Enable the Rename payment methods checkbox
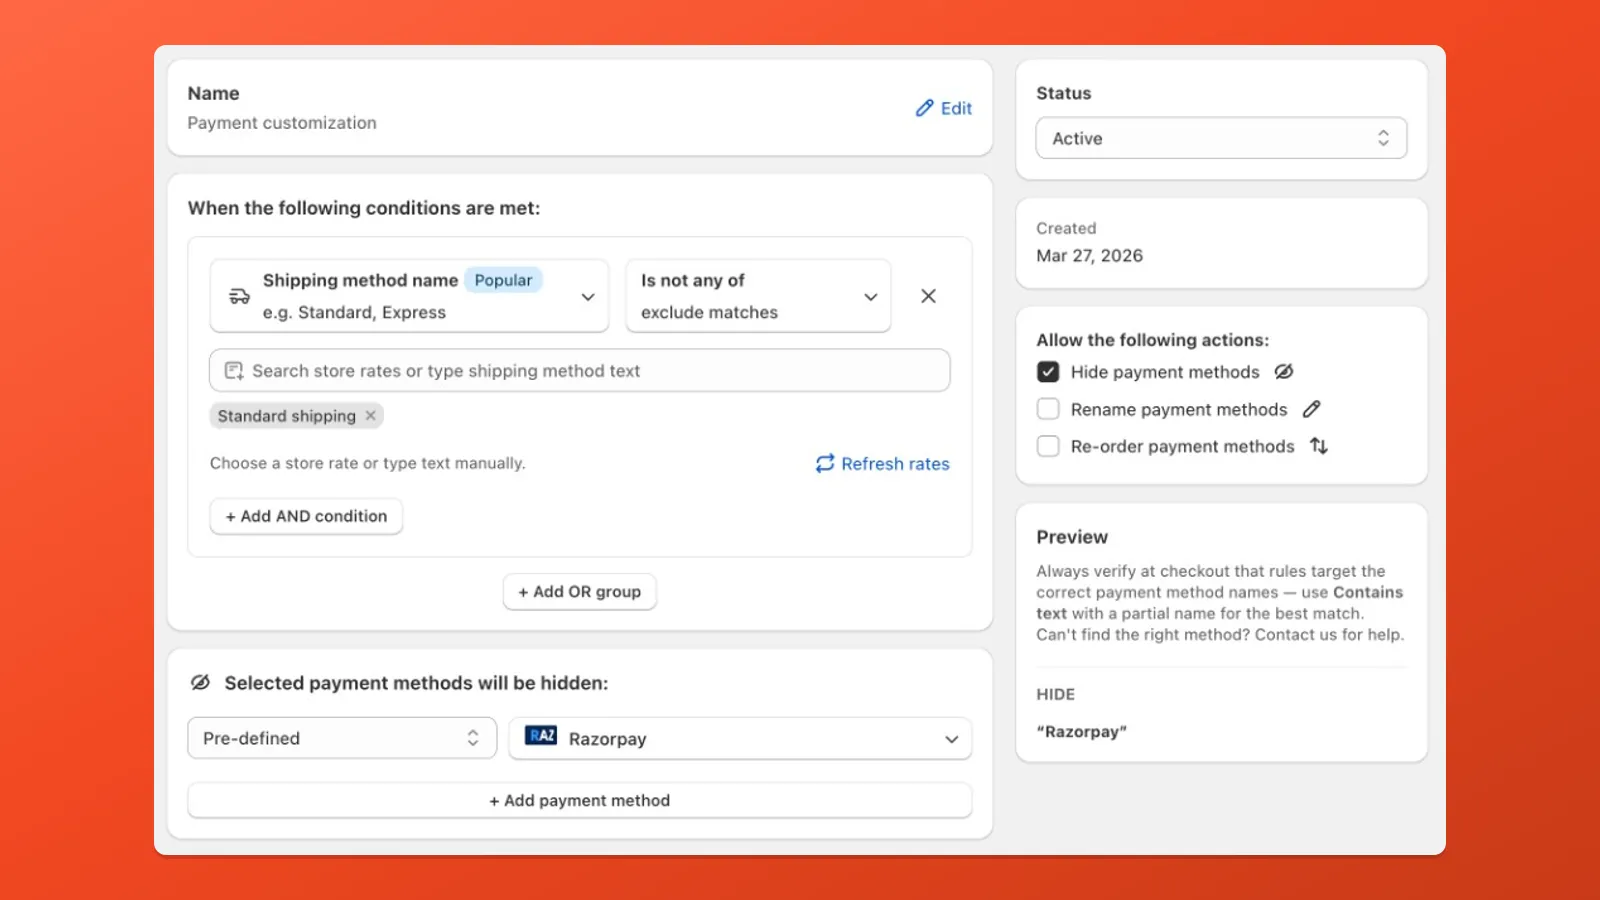 coord(1047,408)
